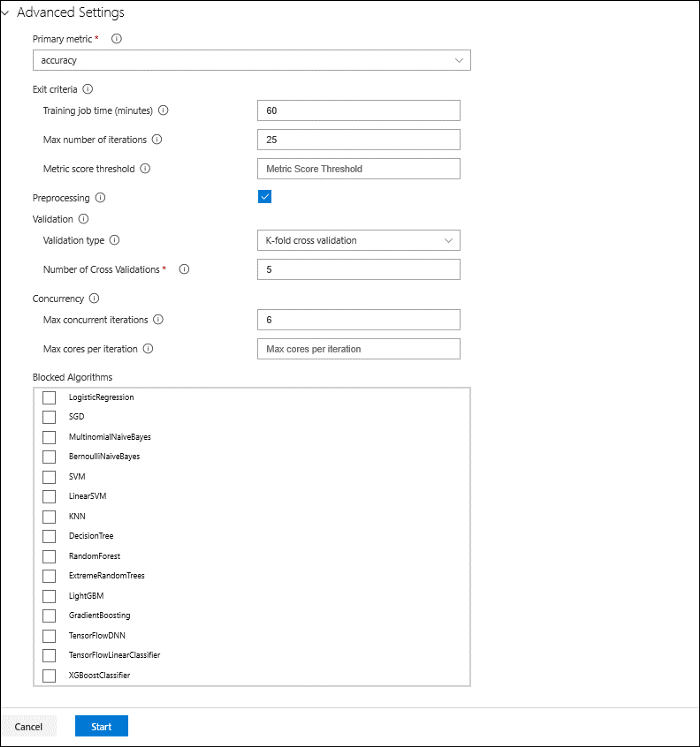Click info icon beside Number of Cross Validations
The image size is (700, 747).
pyautogui.click(x=184, y=269)
